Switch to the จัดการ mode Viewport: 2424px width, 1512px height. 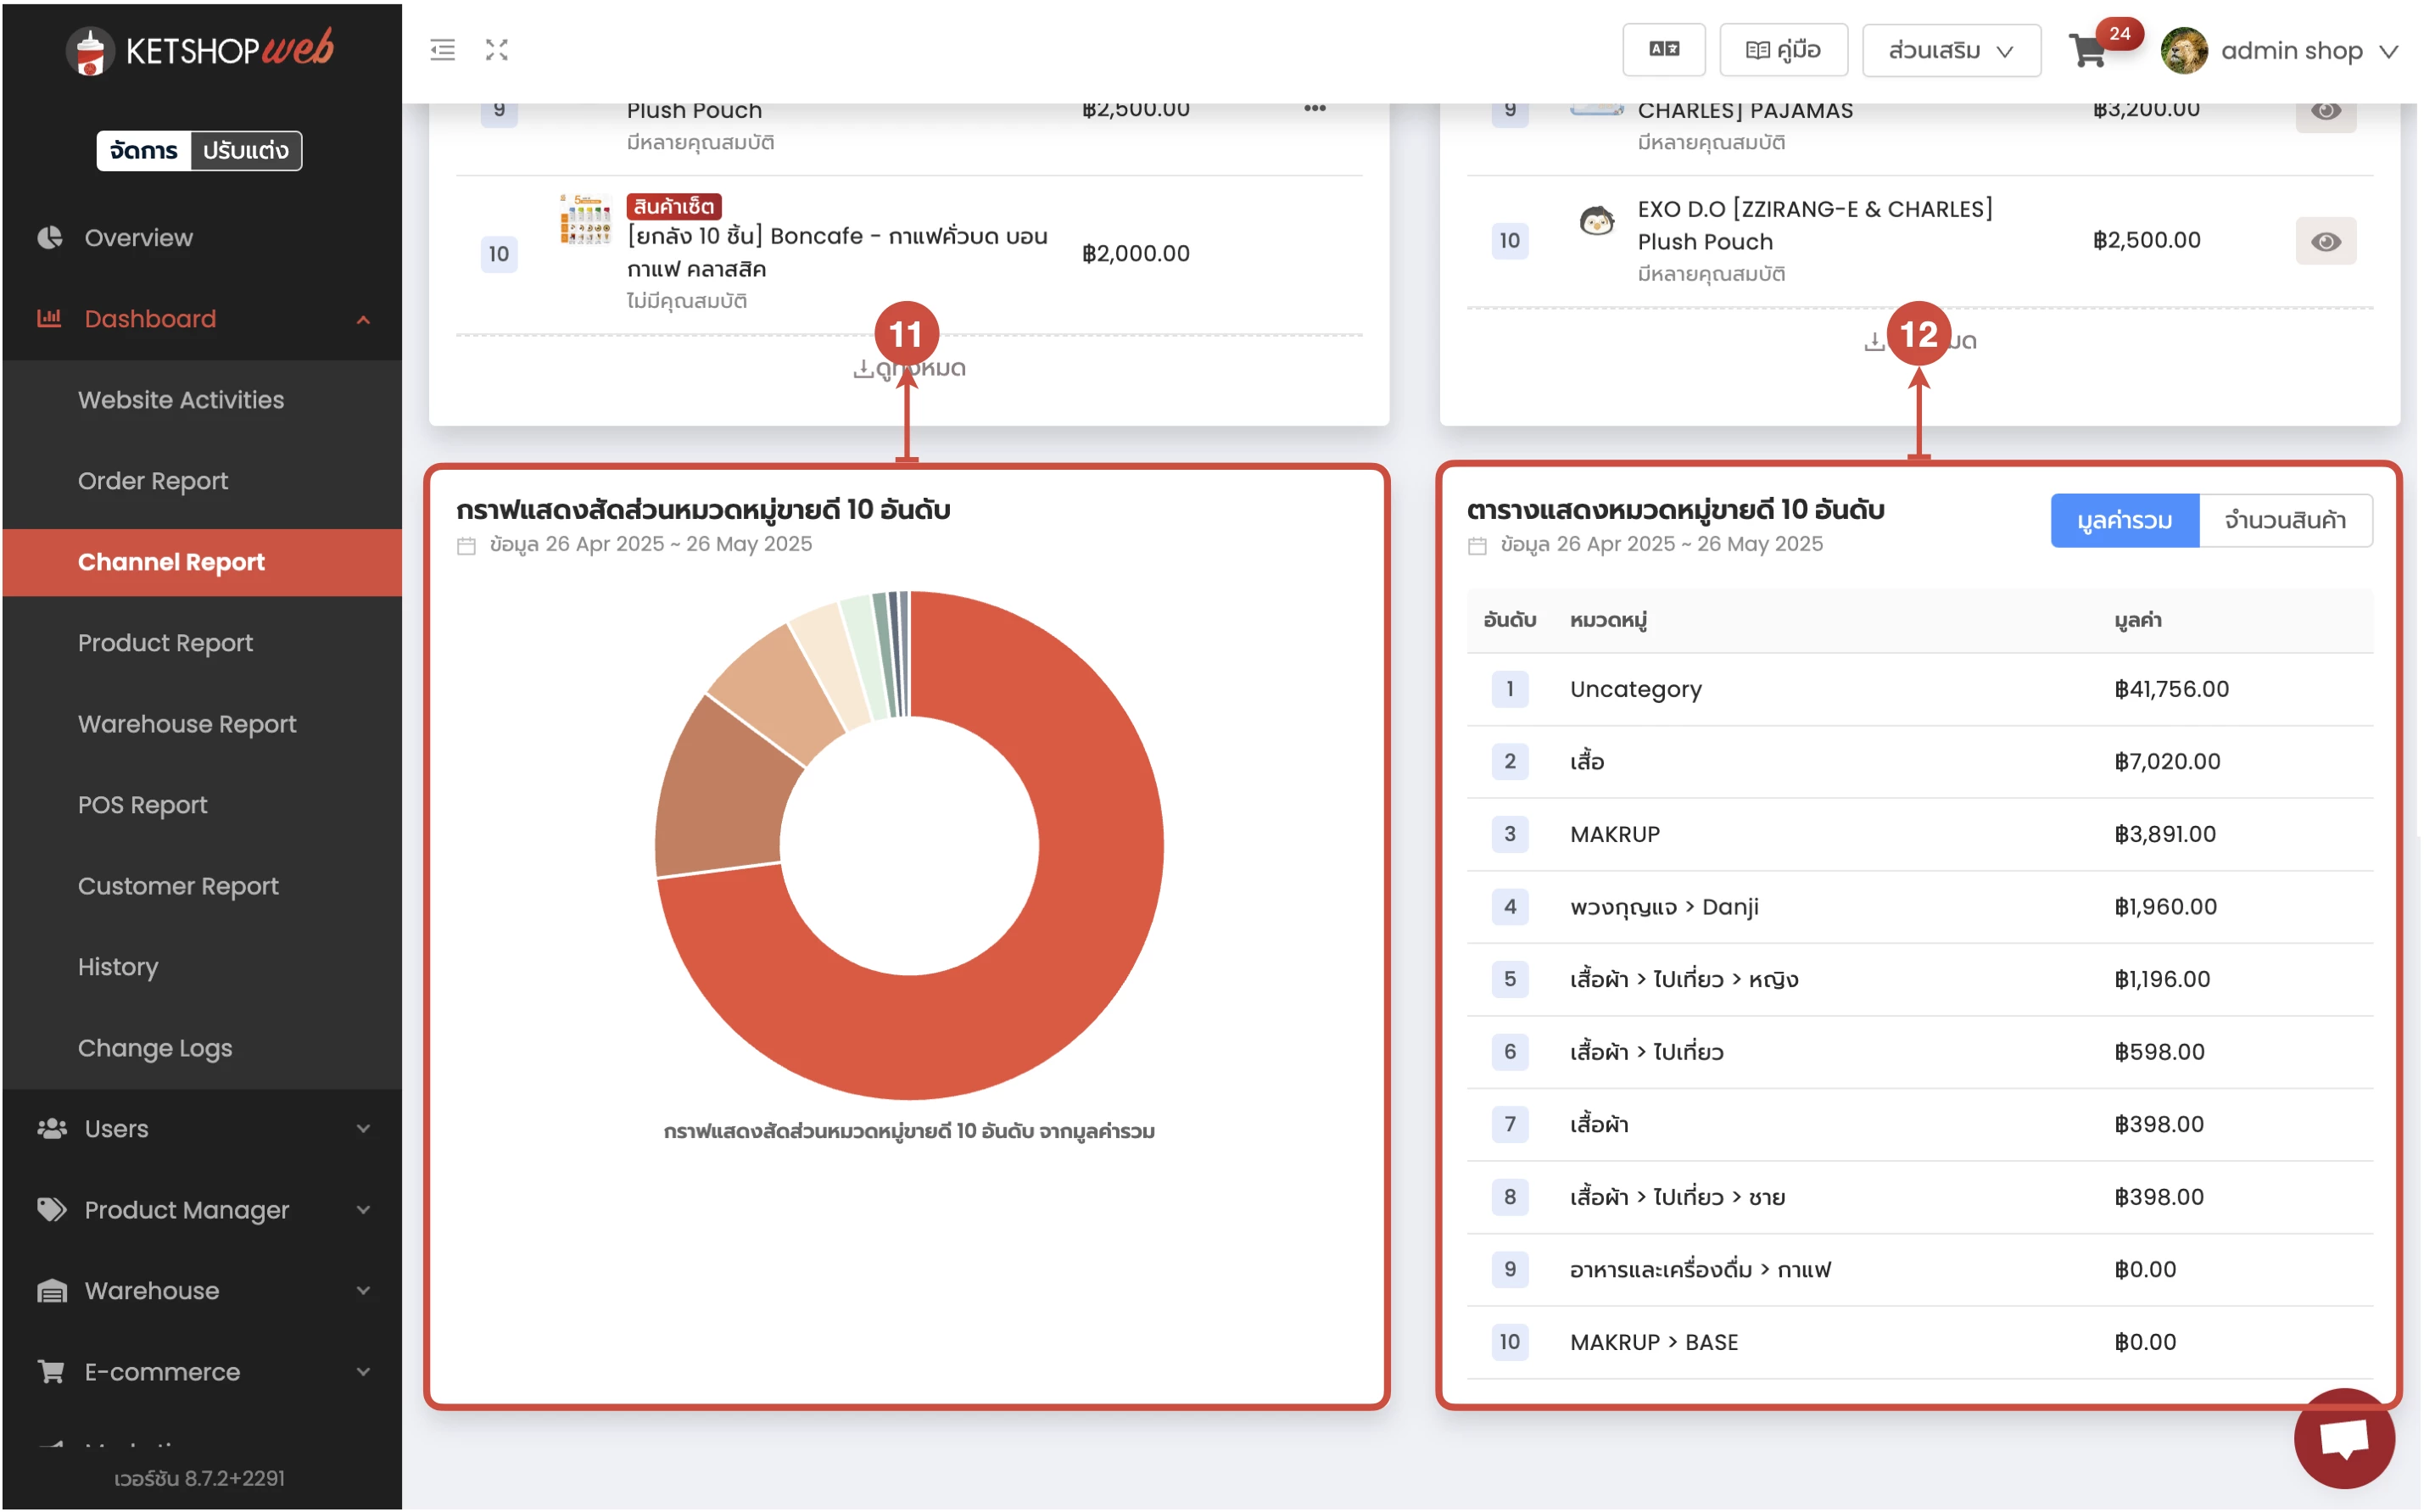144,150
